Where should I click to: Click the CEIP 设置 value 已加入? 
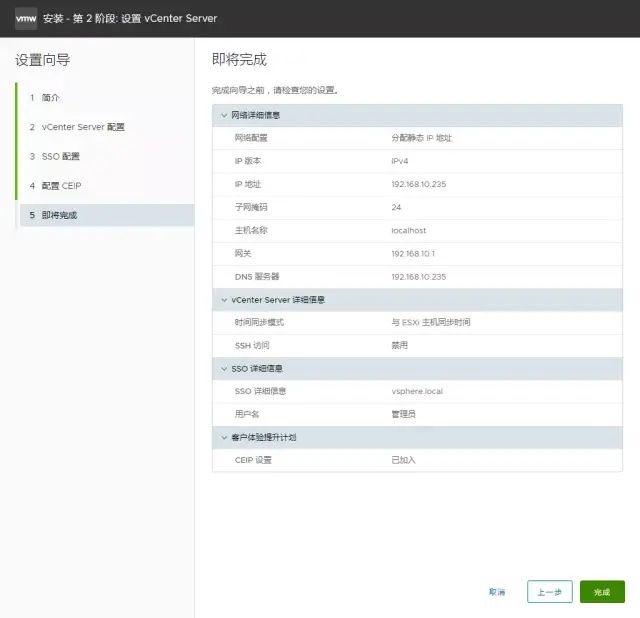403,460
